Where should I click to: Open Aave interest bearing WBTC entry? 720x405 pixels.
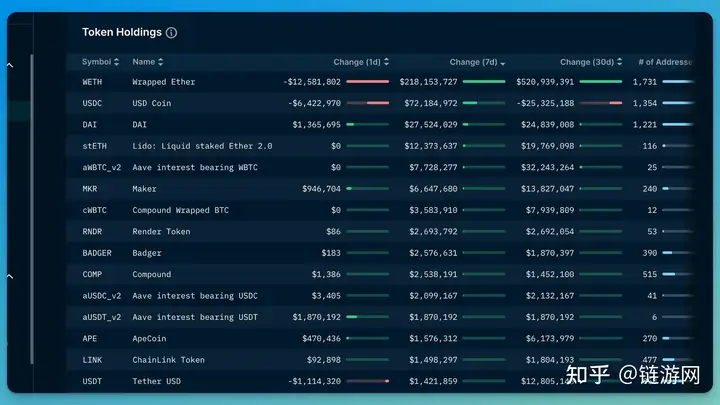pyautogui.click(x=194, y=167)
